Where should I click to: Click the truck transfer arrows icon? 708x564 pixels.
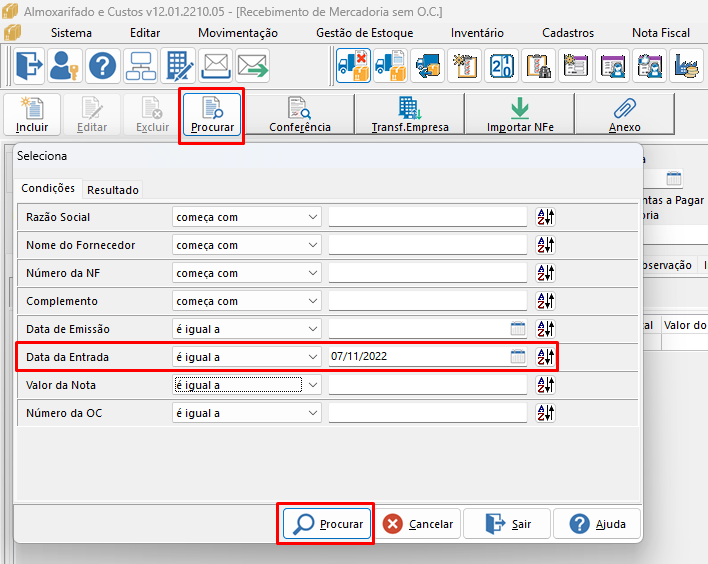tap(428, 66)
